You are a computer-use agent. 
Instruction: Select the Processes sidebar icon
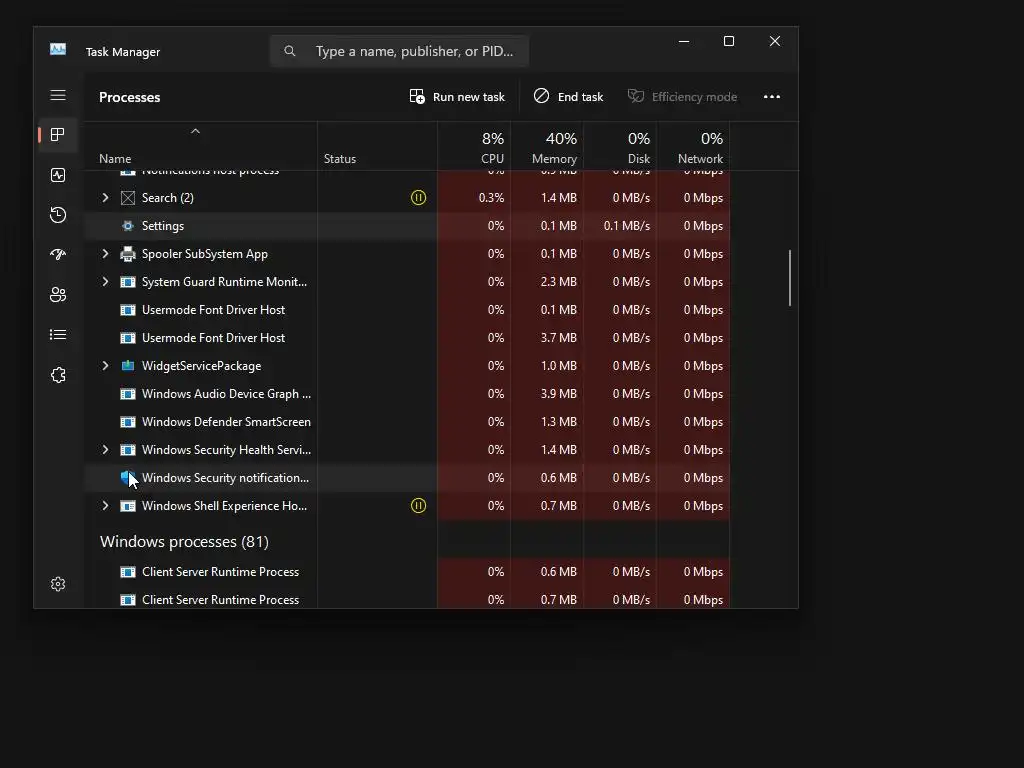pyautogui.click(x=58, y=135)
